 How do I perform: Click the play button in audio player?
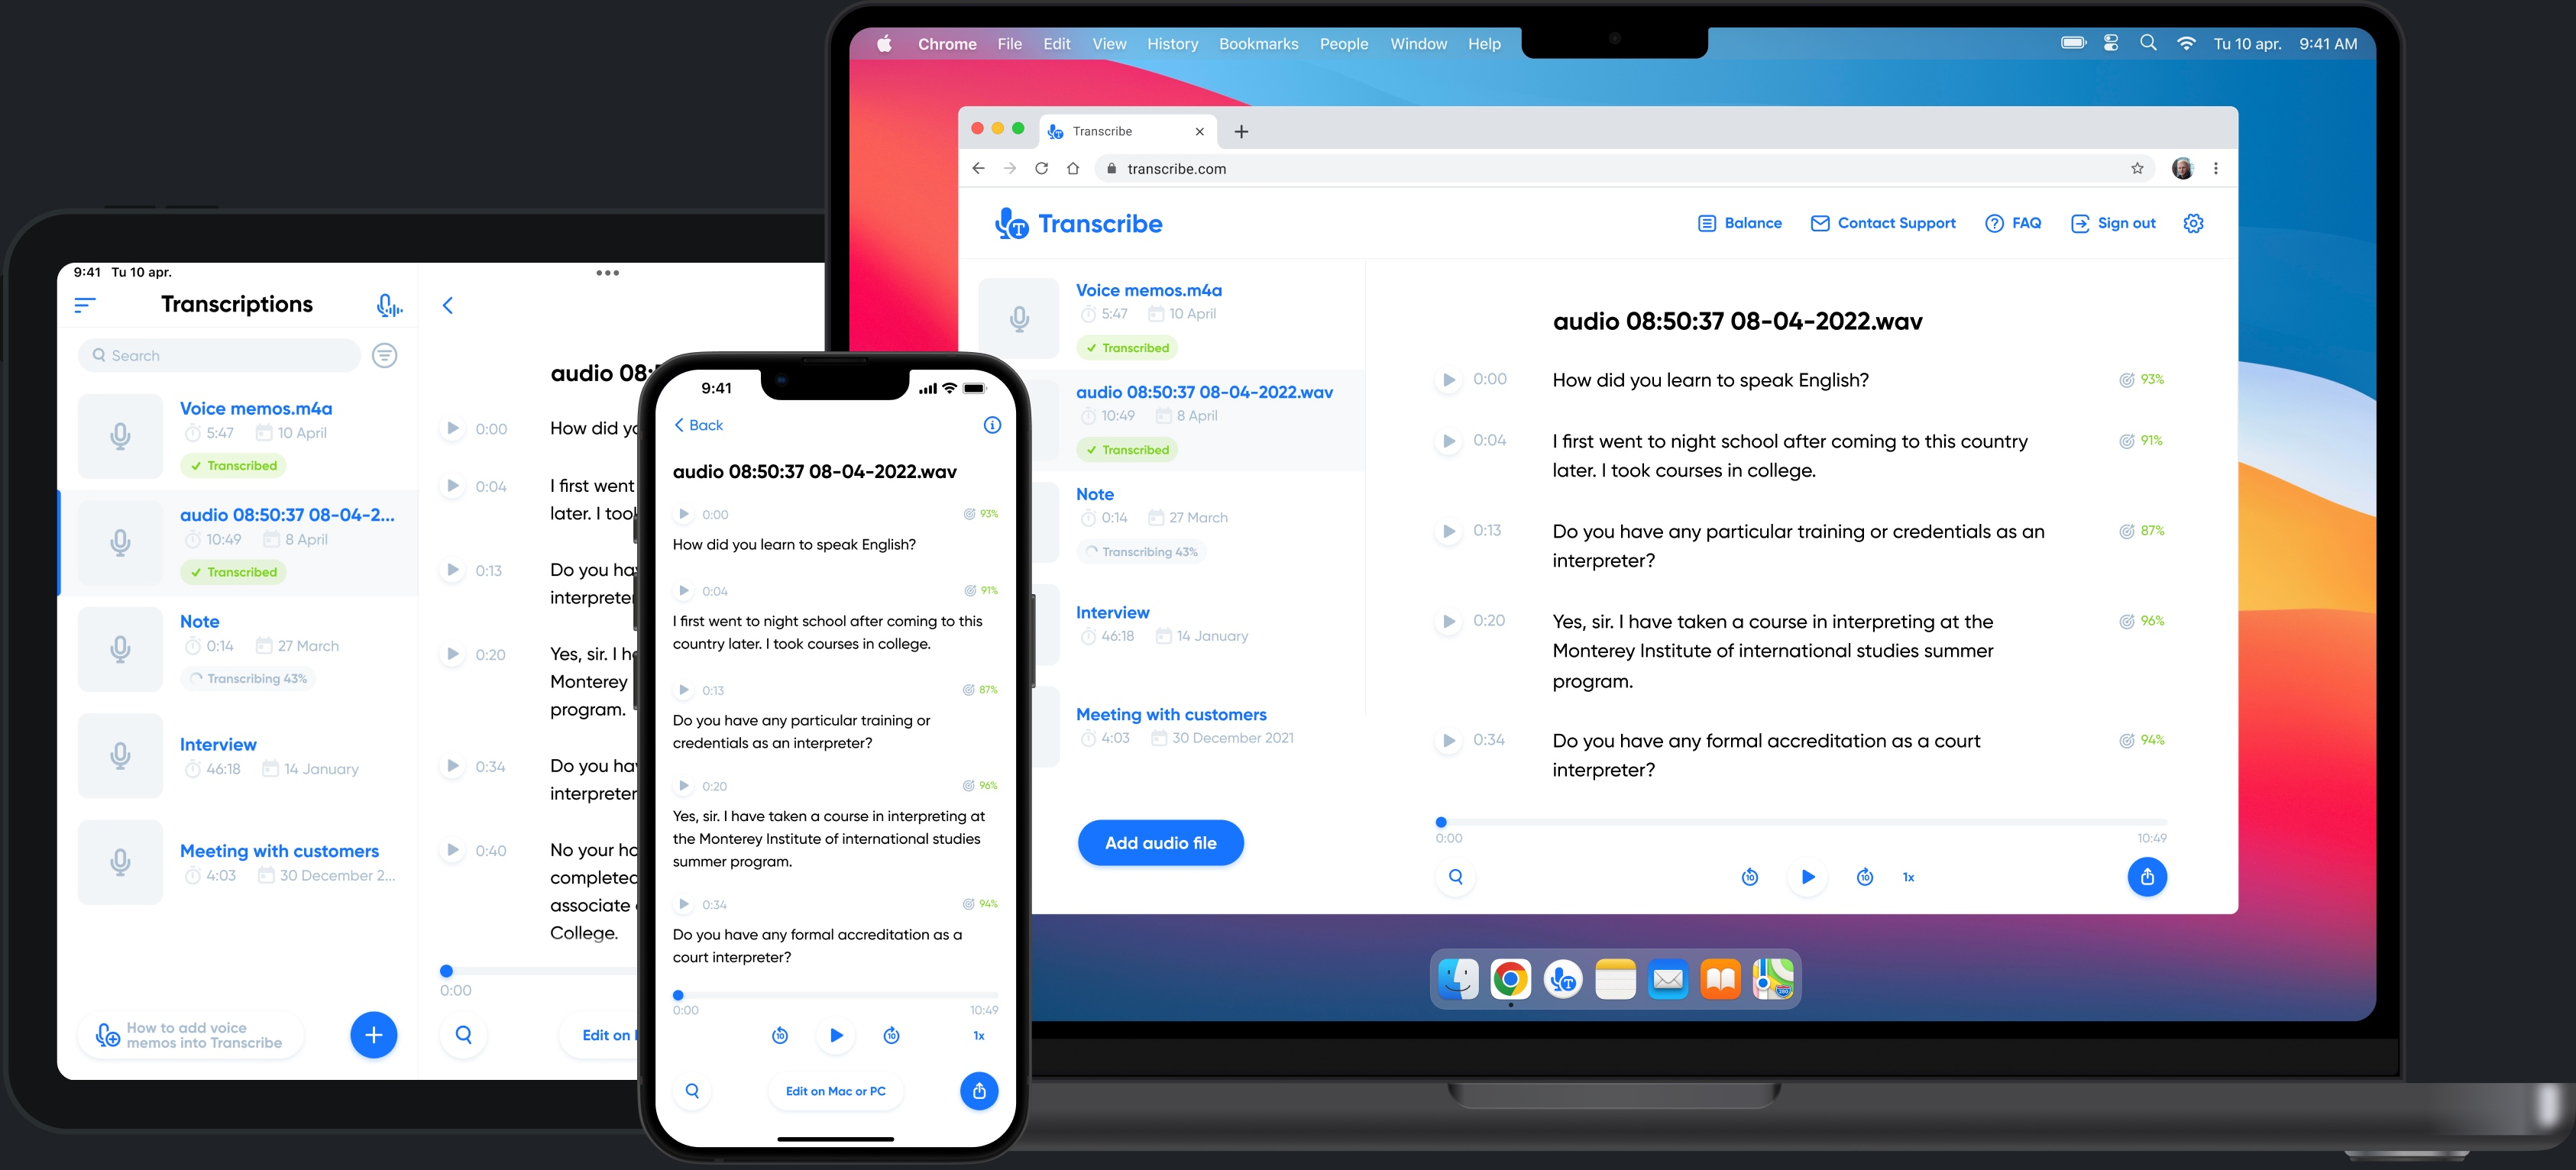pos(1807,876)
